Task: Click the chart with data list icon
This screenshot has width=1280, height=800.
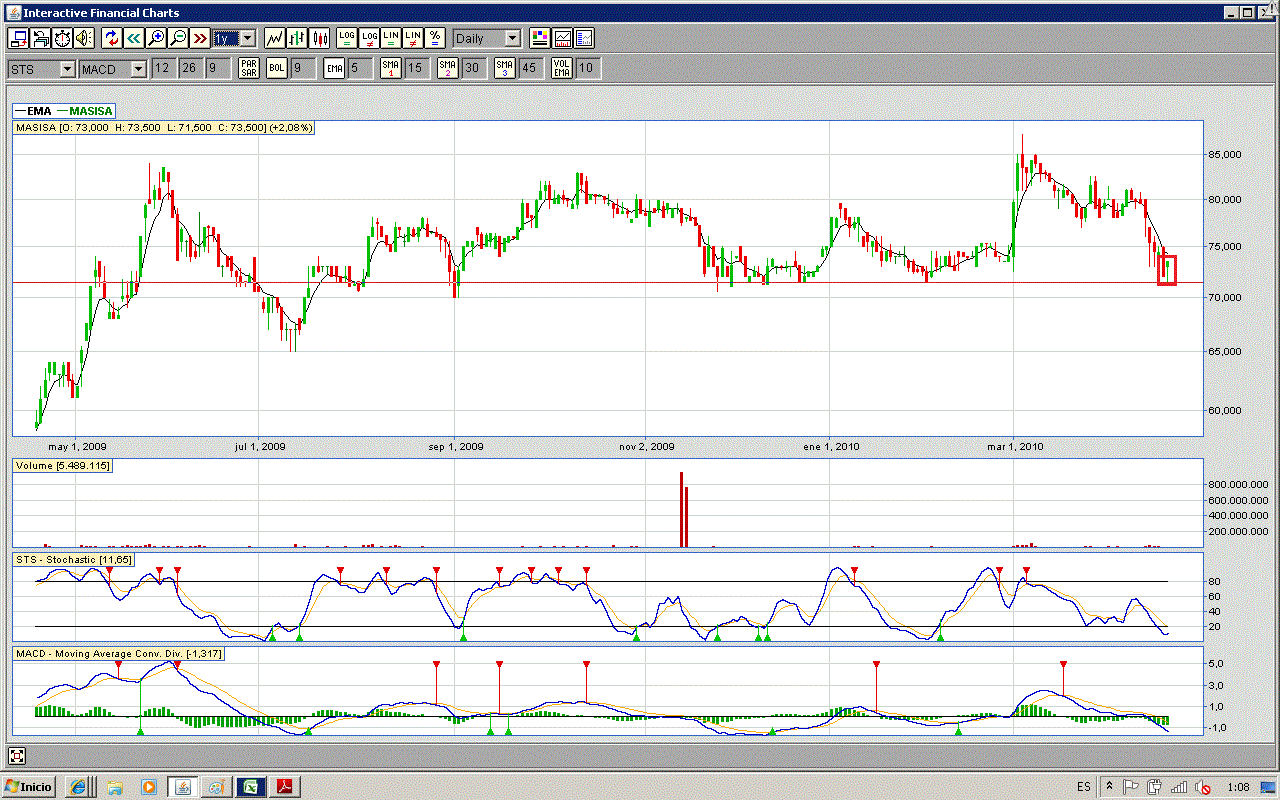Action: click(584, 38)
